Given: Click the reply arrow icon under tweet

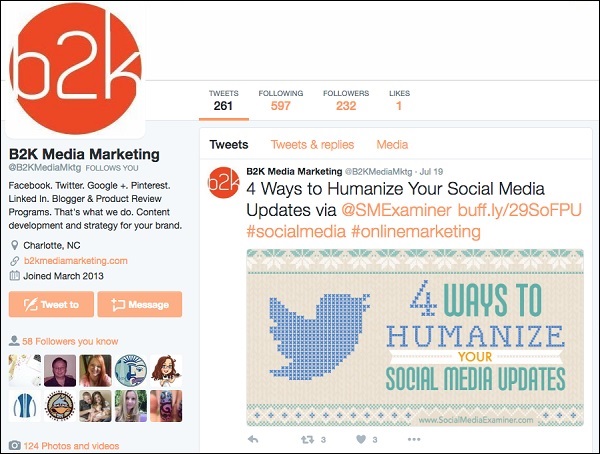Looking at the screenshot, I should coord(253,439).
